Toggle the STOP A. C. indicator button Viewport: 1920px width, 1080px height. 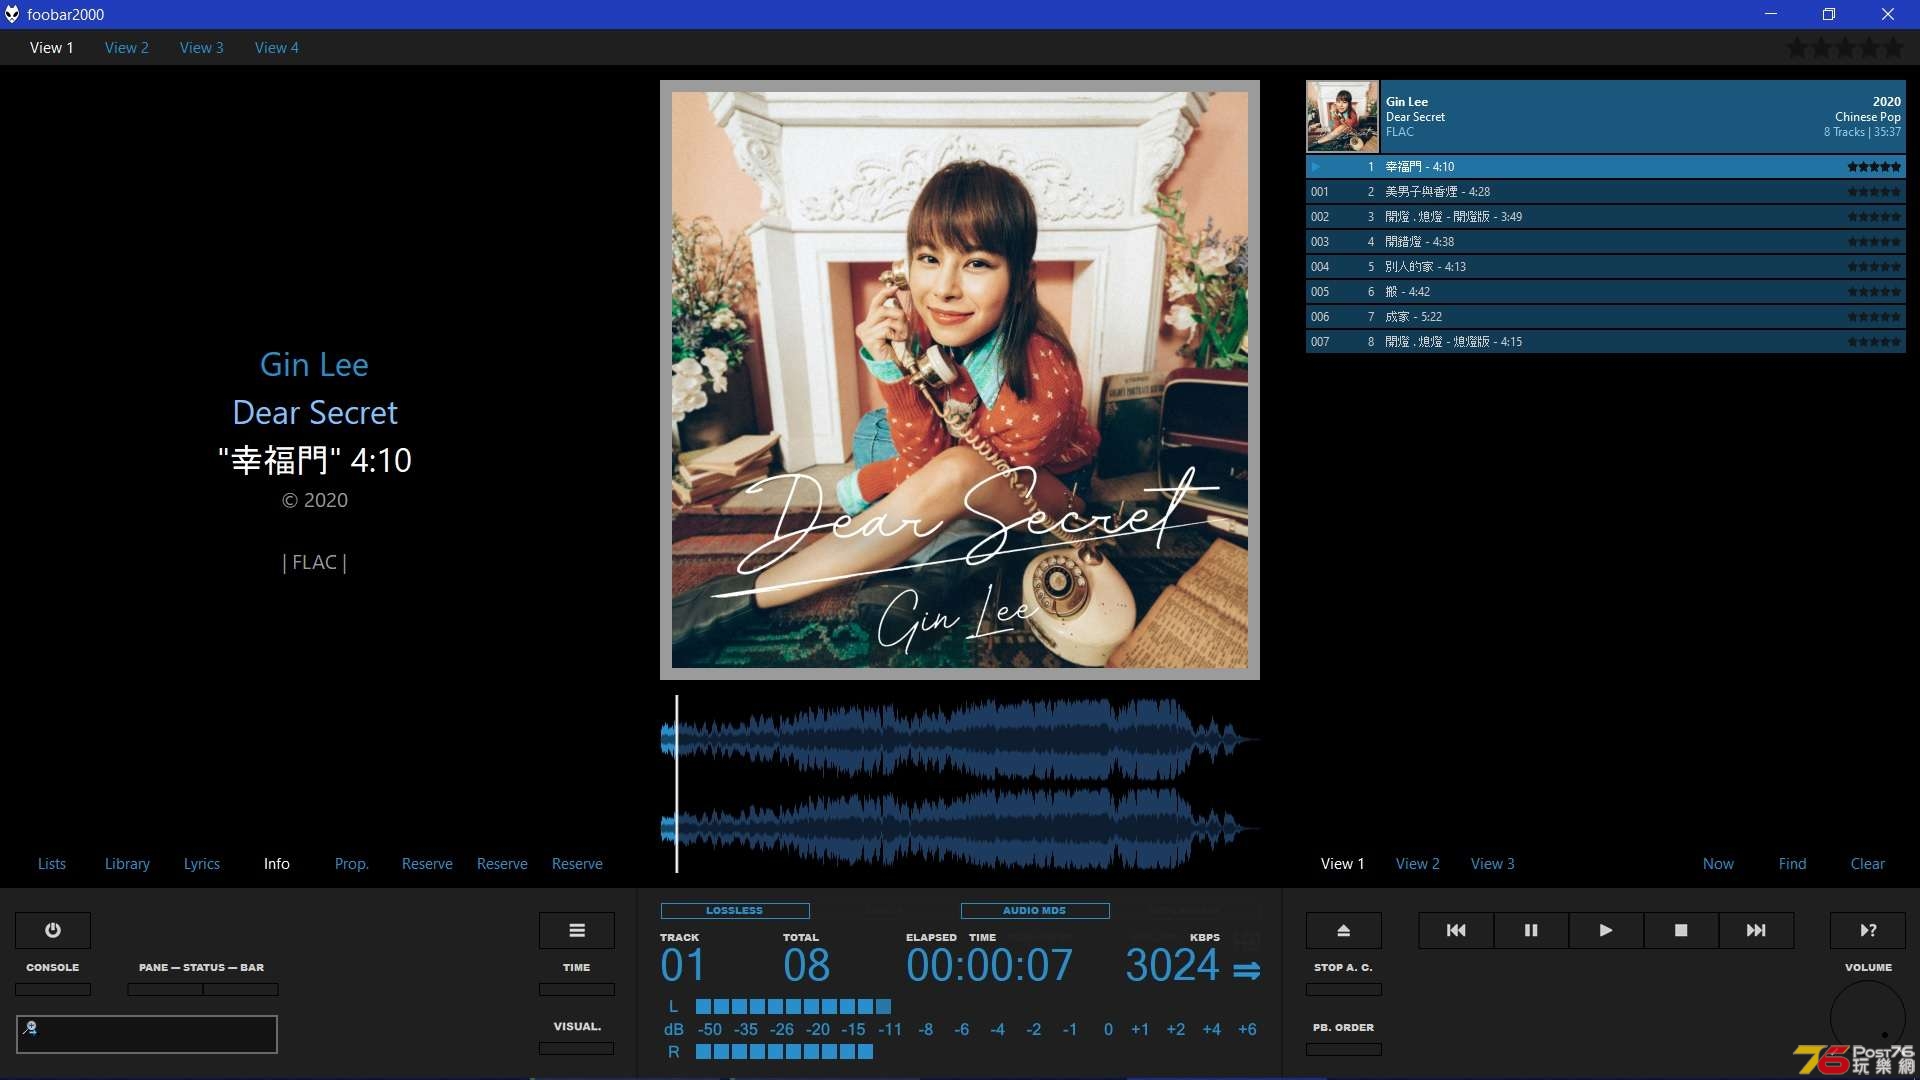(1344, 989)
